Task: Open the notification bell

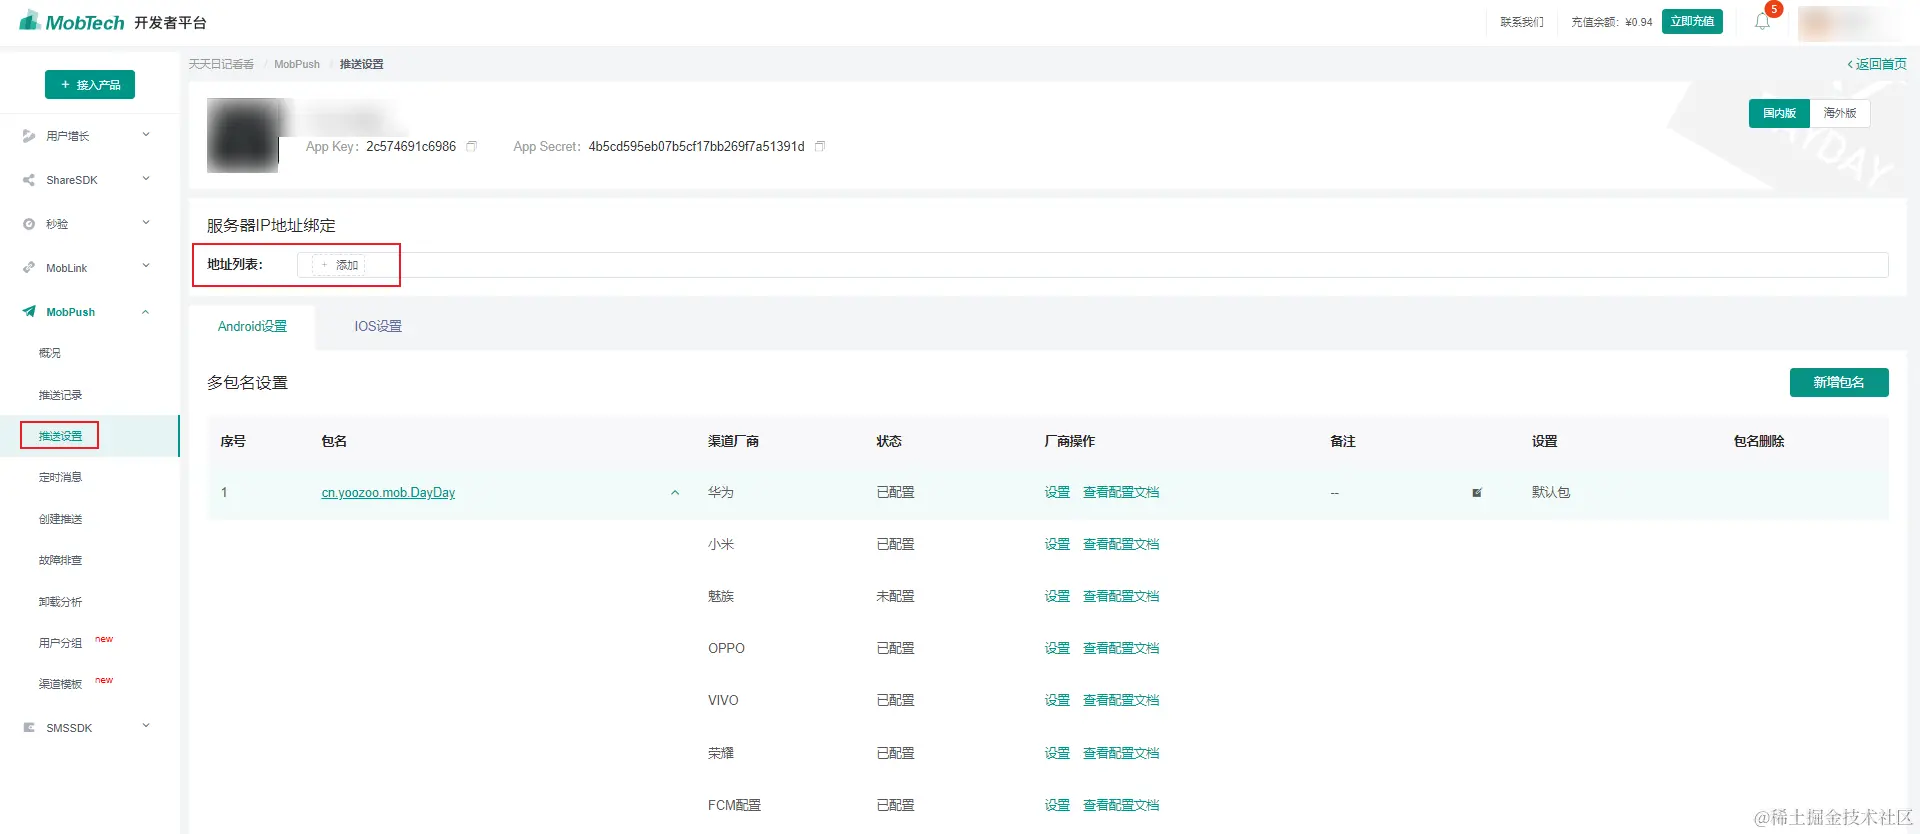Action: (1762, 22)
